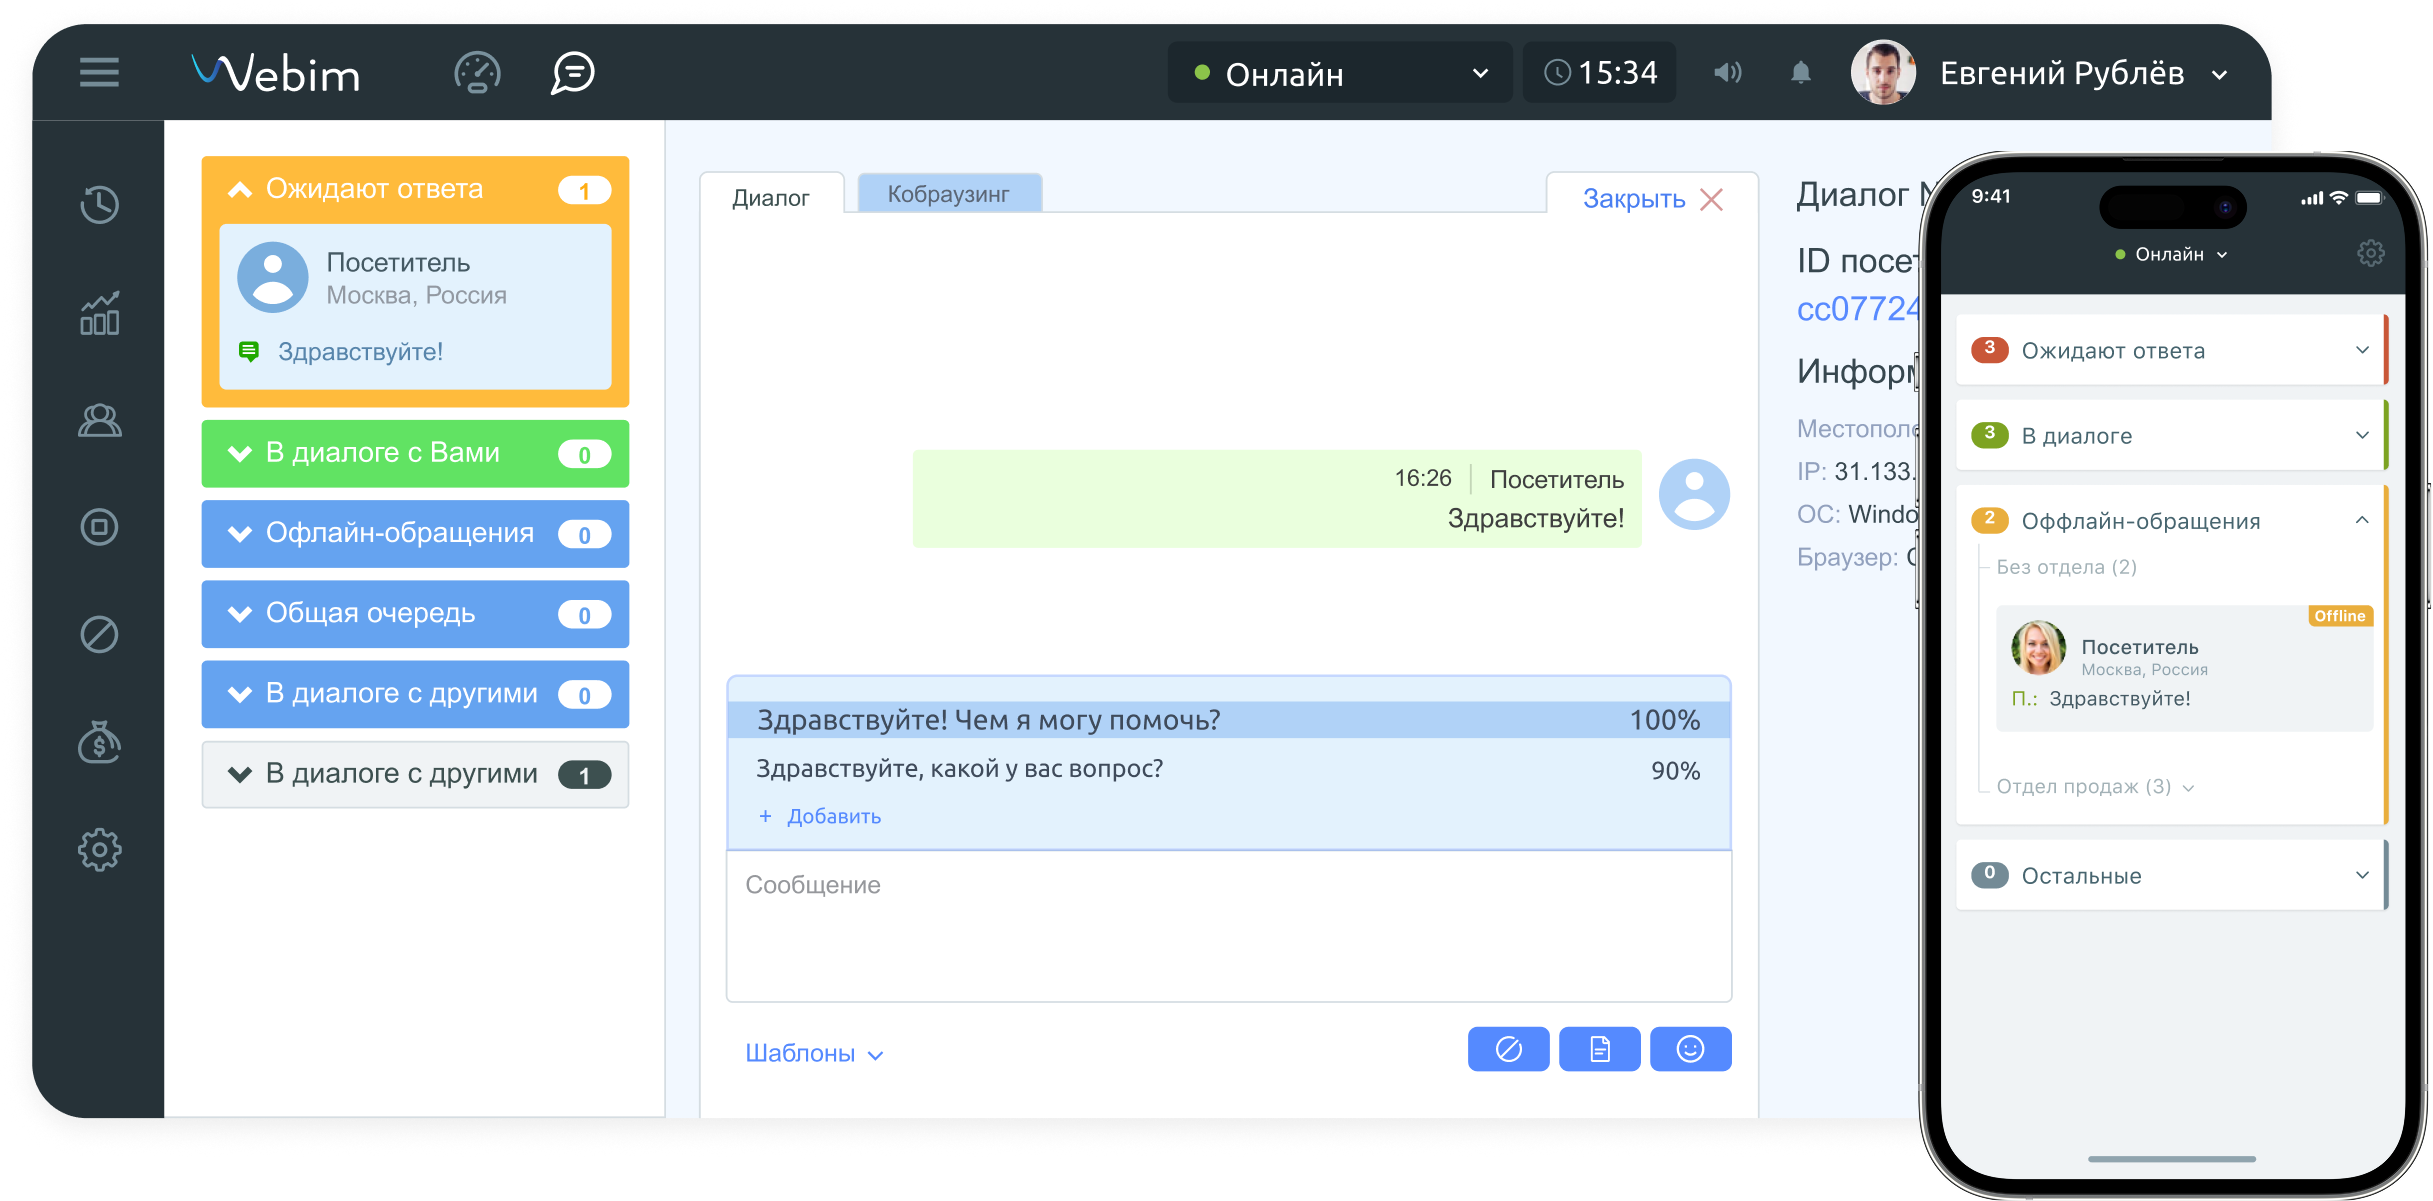Open the statistics panel icon
The height and width of the screenshot is (1201, 2433).
pos(99,315)
